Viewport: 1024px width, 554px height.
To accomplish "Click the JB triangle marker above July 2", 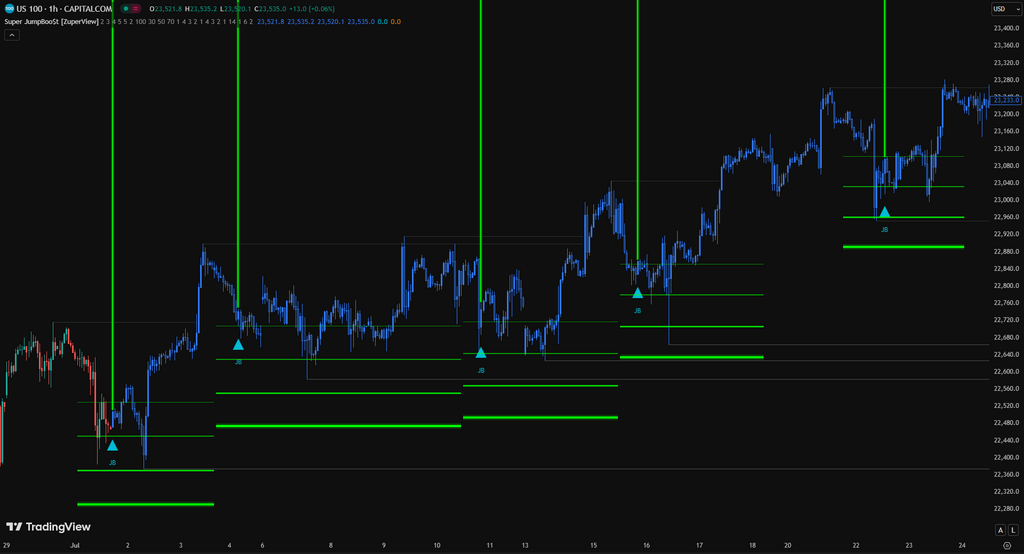I will 112,446.
